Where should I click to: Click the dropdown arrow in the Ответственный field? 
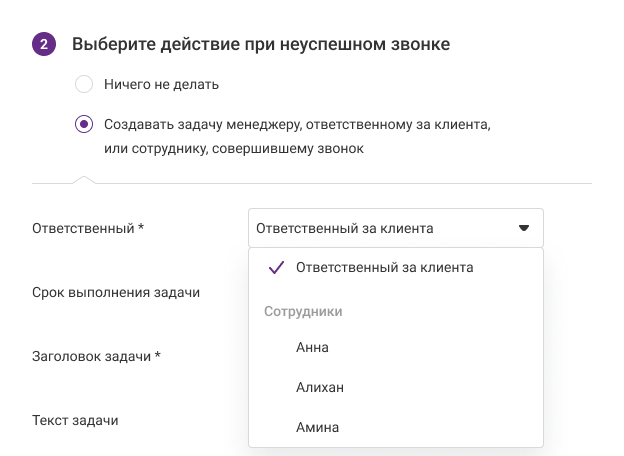[x=523, y=228]
